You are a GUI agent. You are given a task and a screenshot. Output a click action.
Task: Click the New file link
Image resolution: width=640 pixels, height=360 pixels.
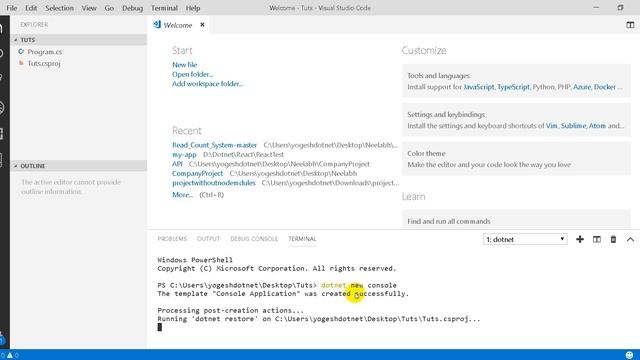[184, 64]
